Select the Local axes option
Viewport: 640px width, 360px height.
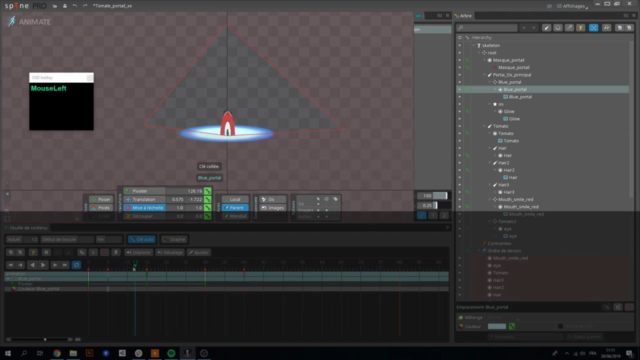click(235, 199)
